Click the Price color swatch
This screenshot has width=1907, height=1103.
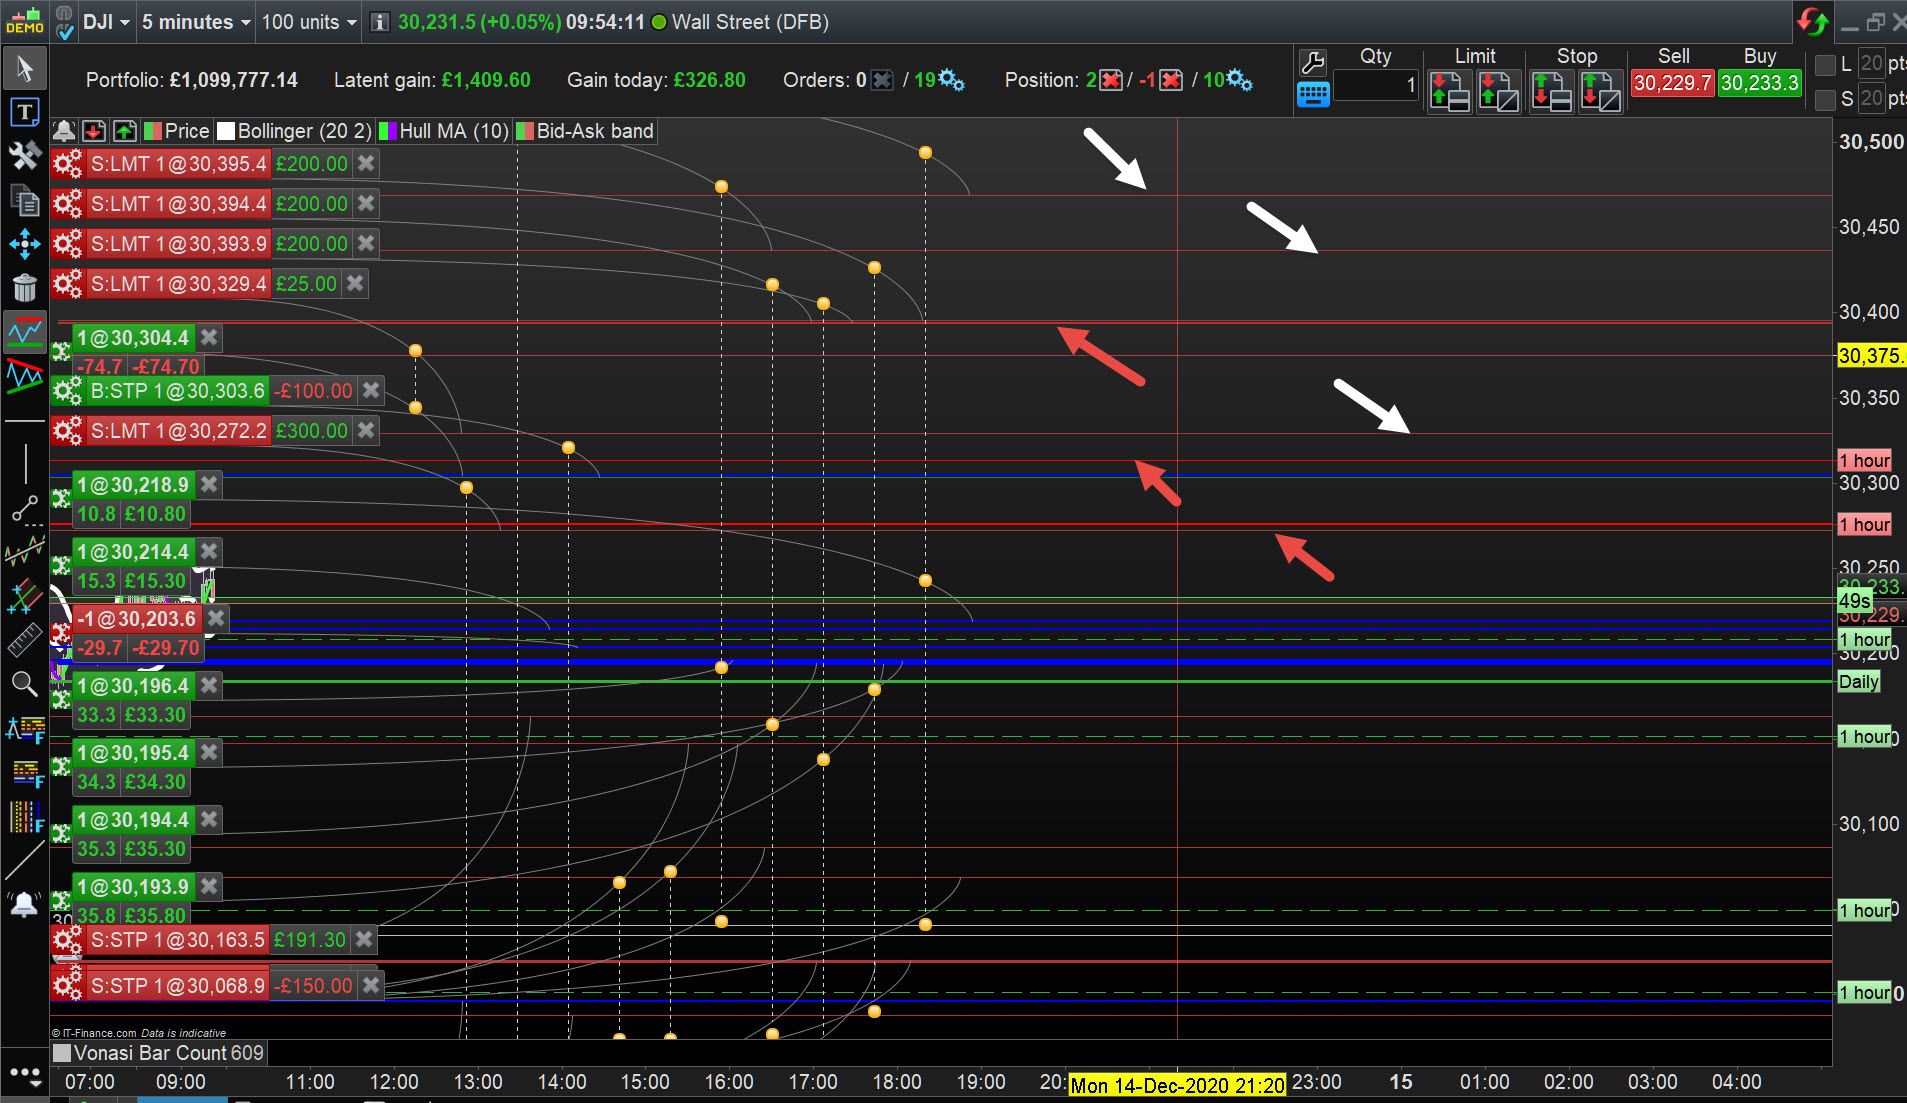tap(153, 131)
